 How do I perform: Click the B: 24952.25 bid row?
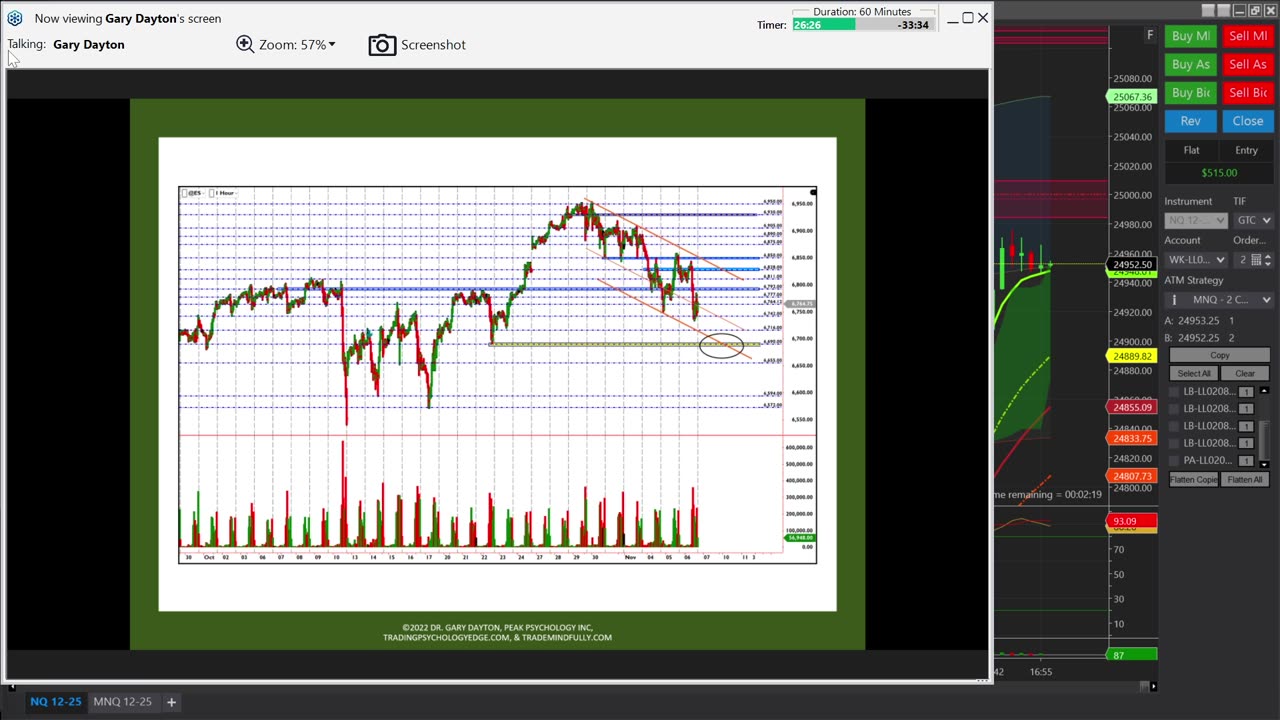[1200, 338]
